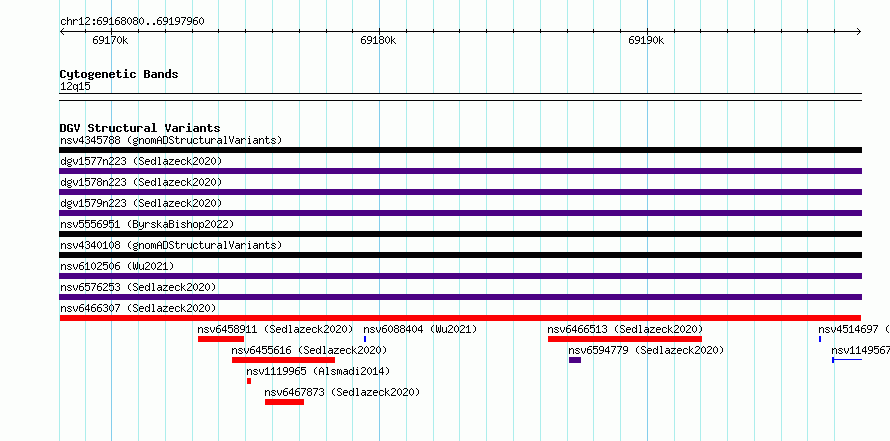890x441 pixels.
Task: Click the red bar for nsv6458911
Action: (x=221, y=339)
